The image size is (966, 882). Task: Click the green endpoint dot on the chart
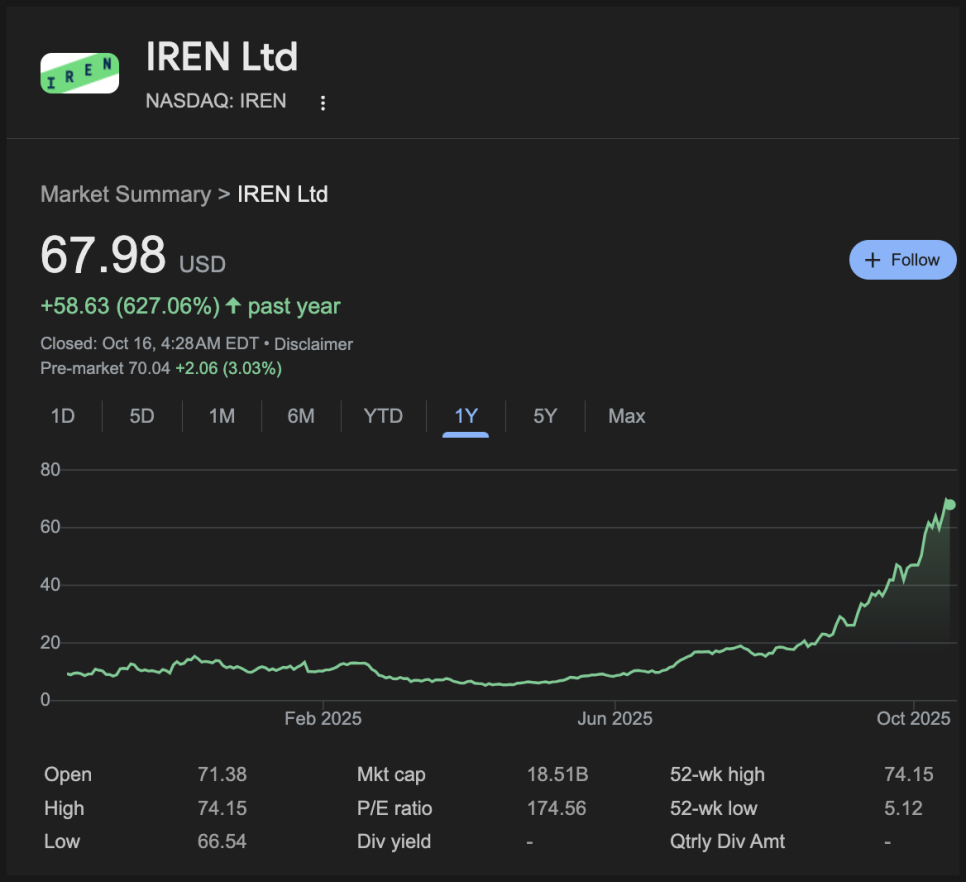tap(950, 505)
